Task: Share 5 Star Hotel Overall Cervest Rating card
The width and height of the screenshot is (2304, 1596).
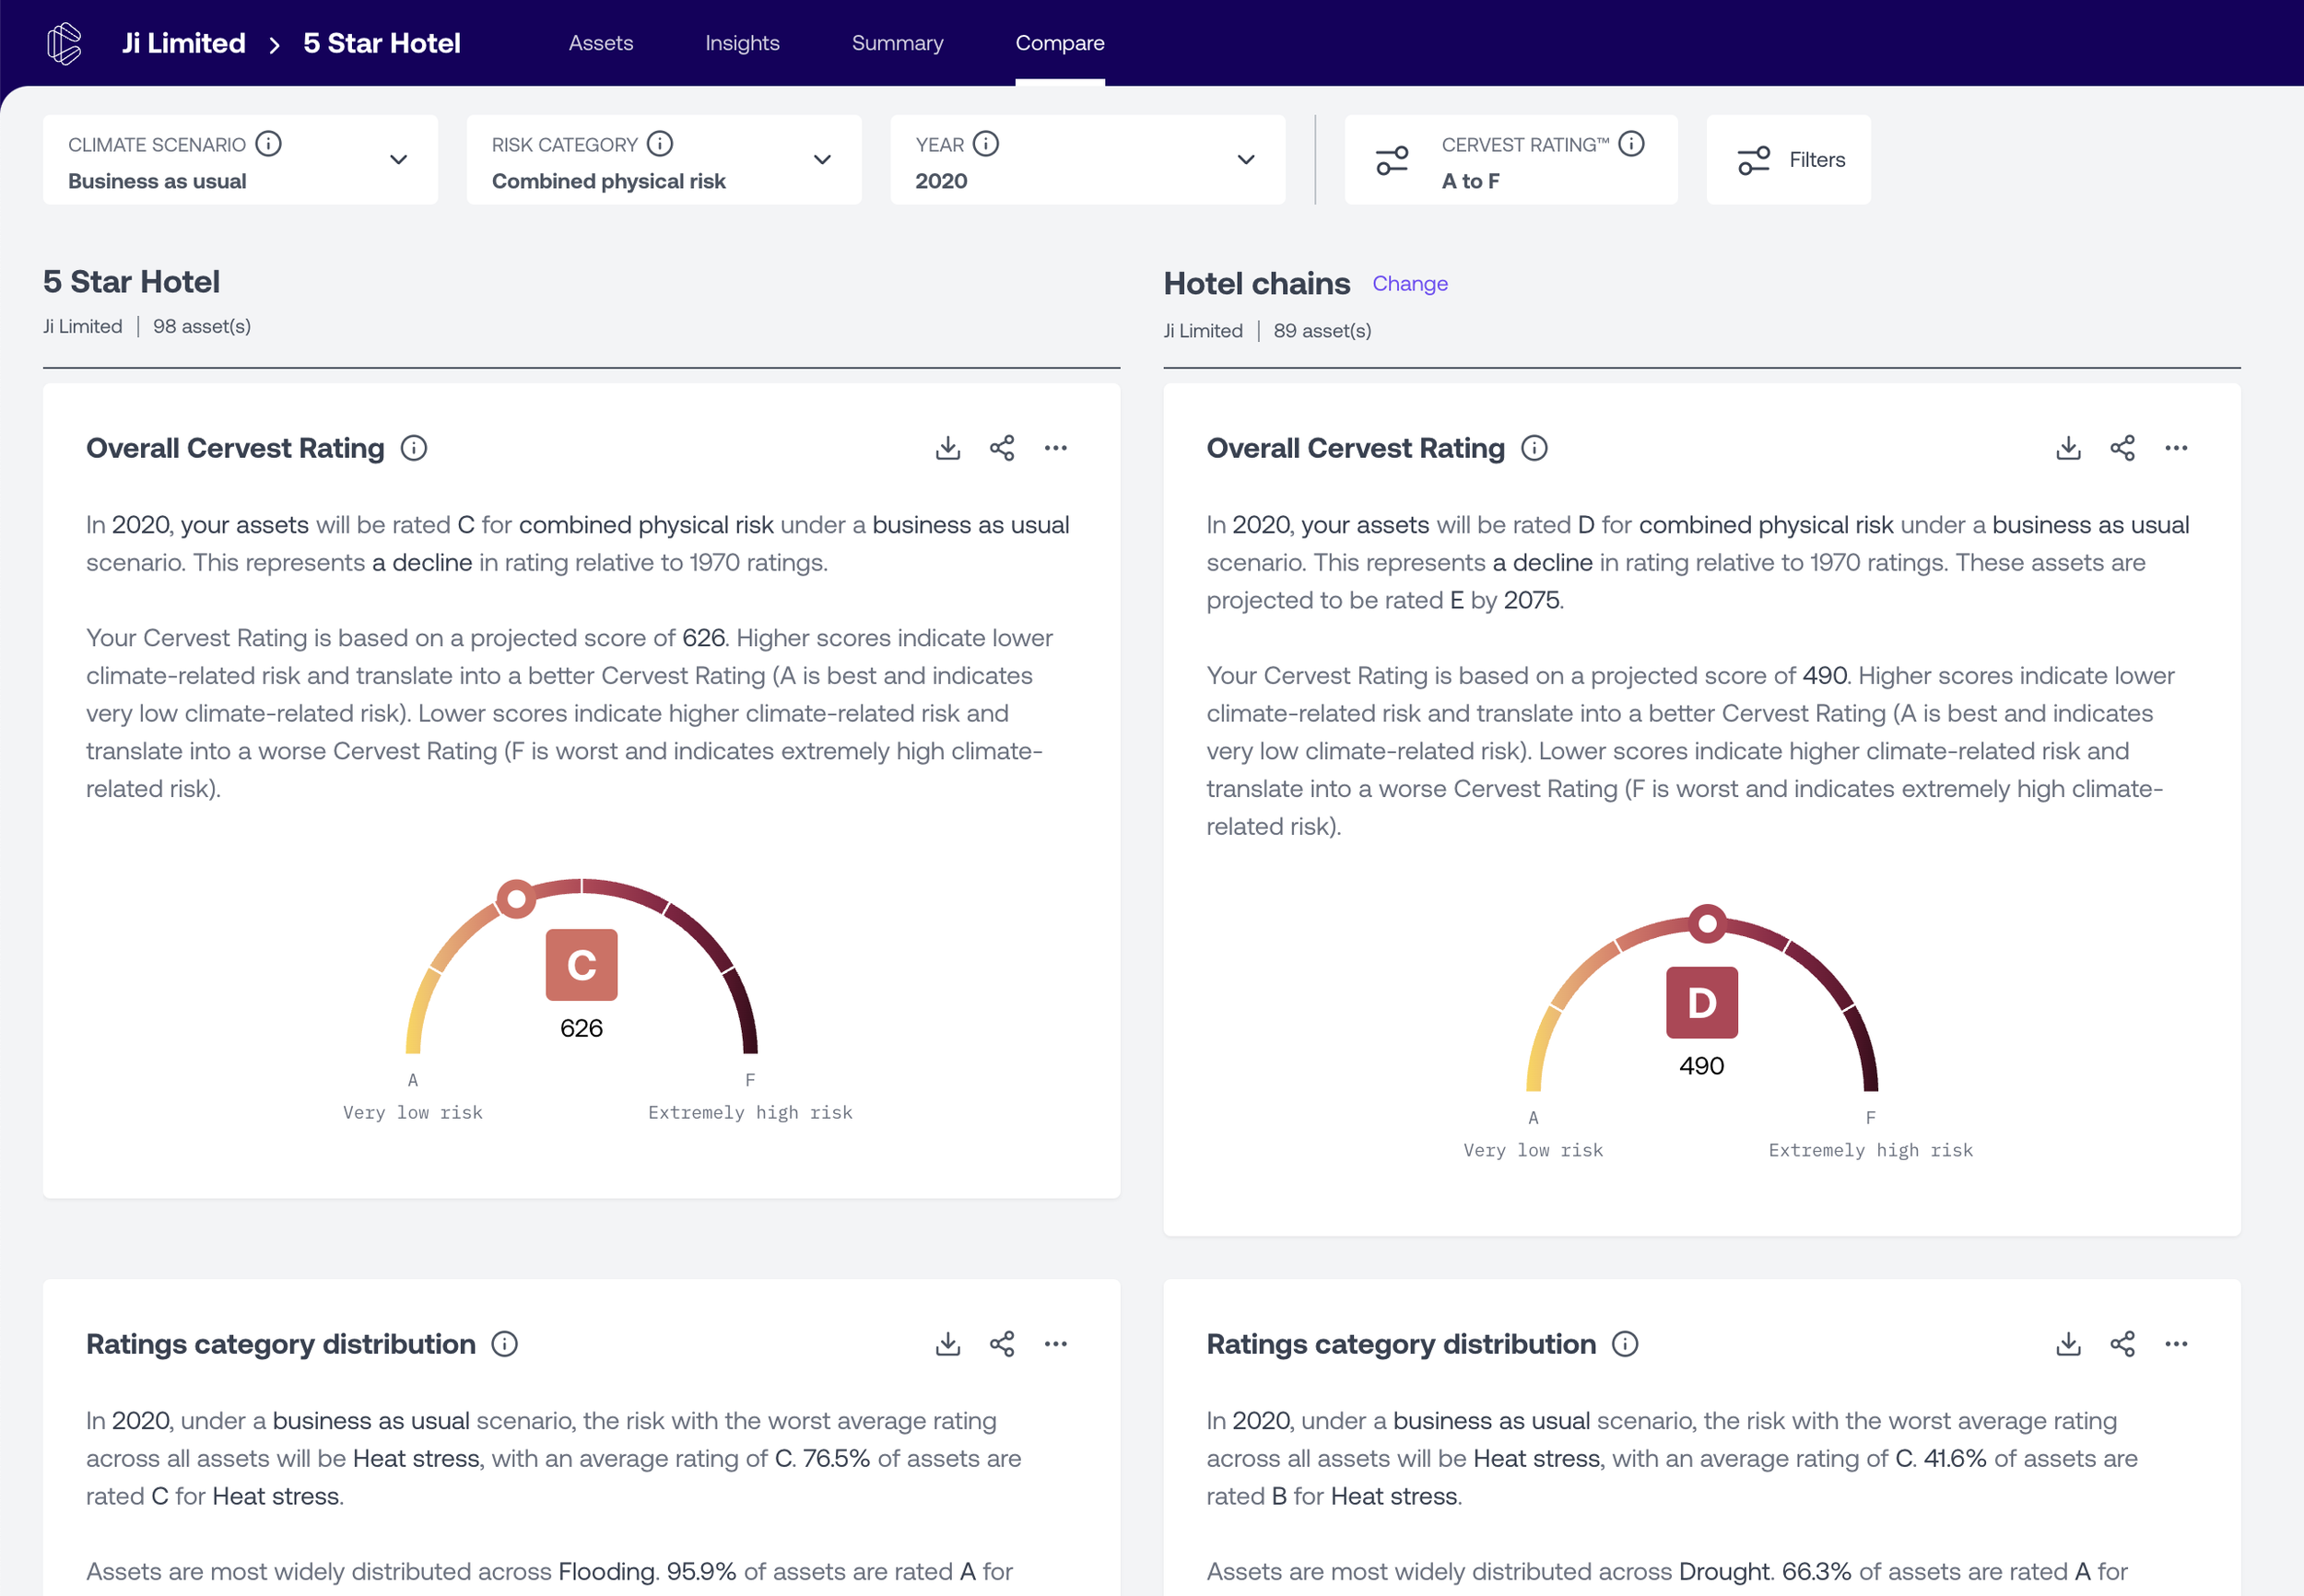Action: coord(1002,448)
